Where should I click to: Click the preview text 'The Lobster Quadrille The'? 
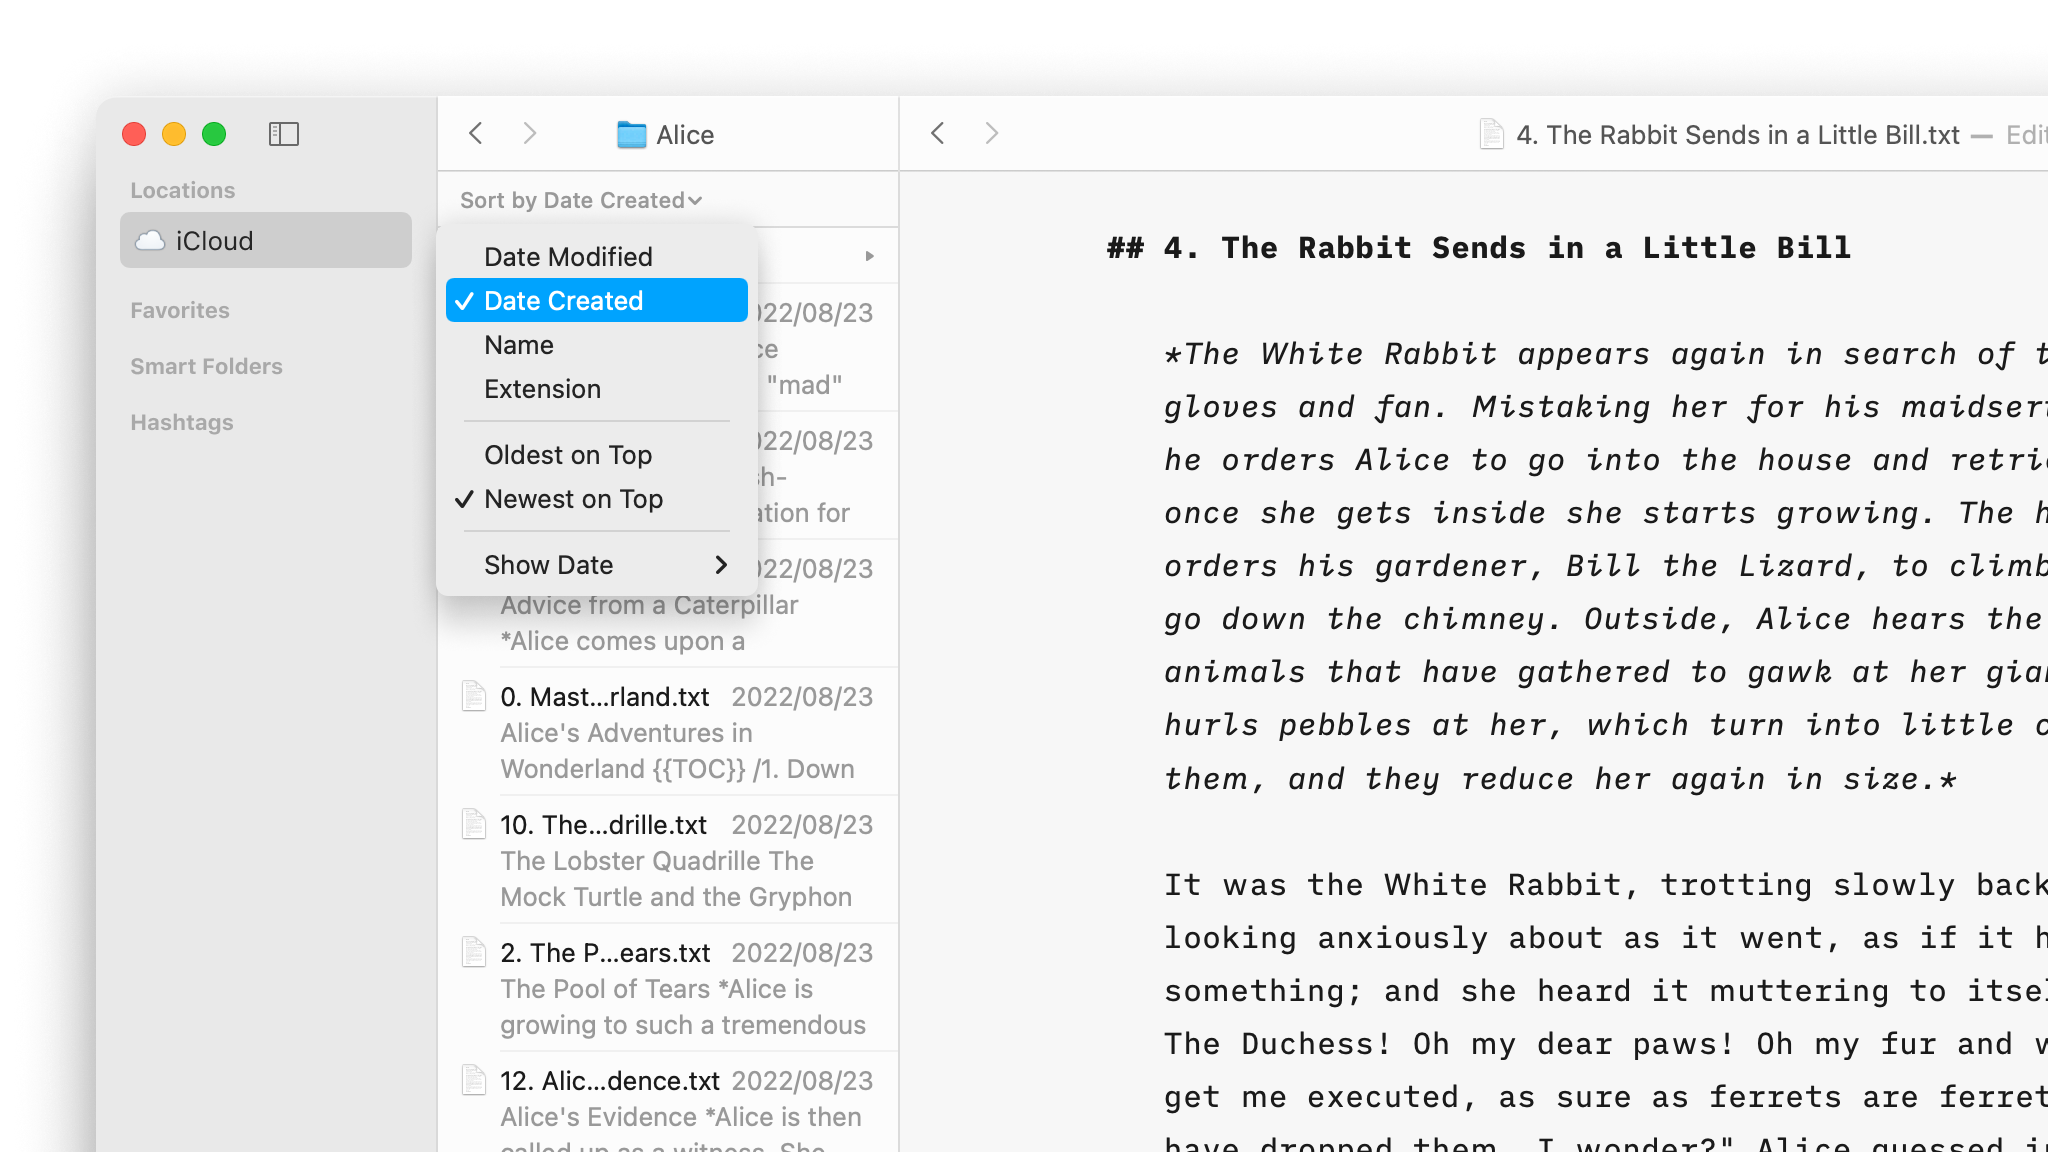pyautogui.click(x=657, y=861)
